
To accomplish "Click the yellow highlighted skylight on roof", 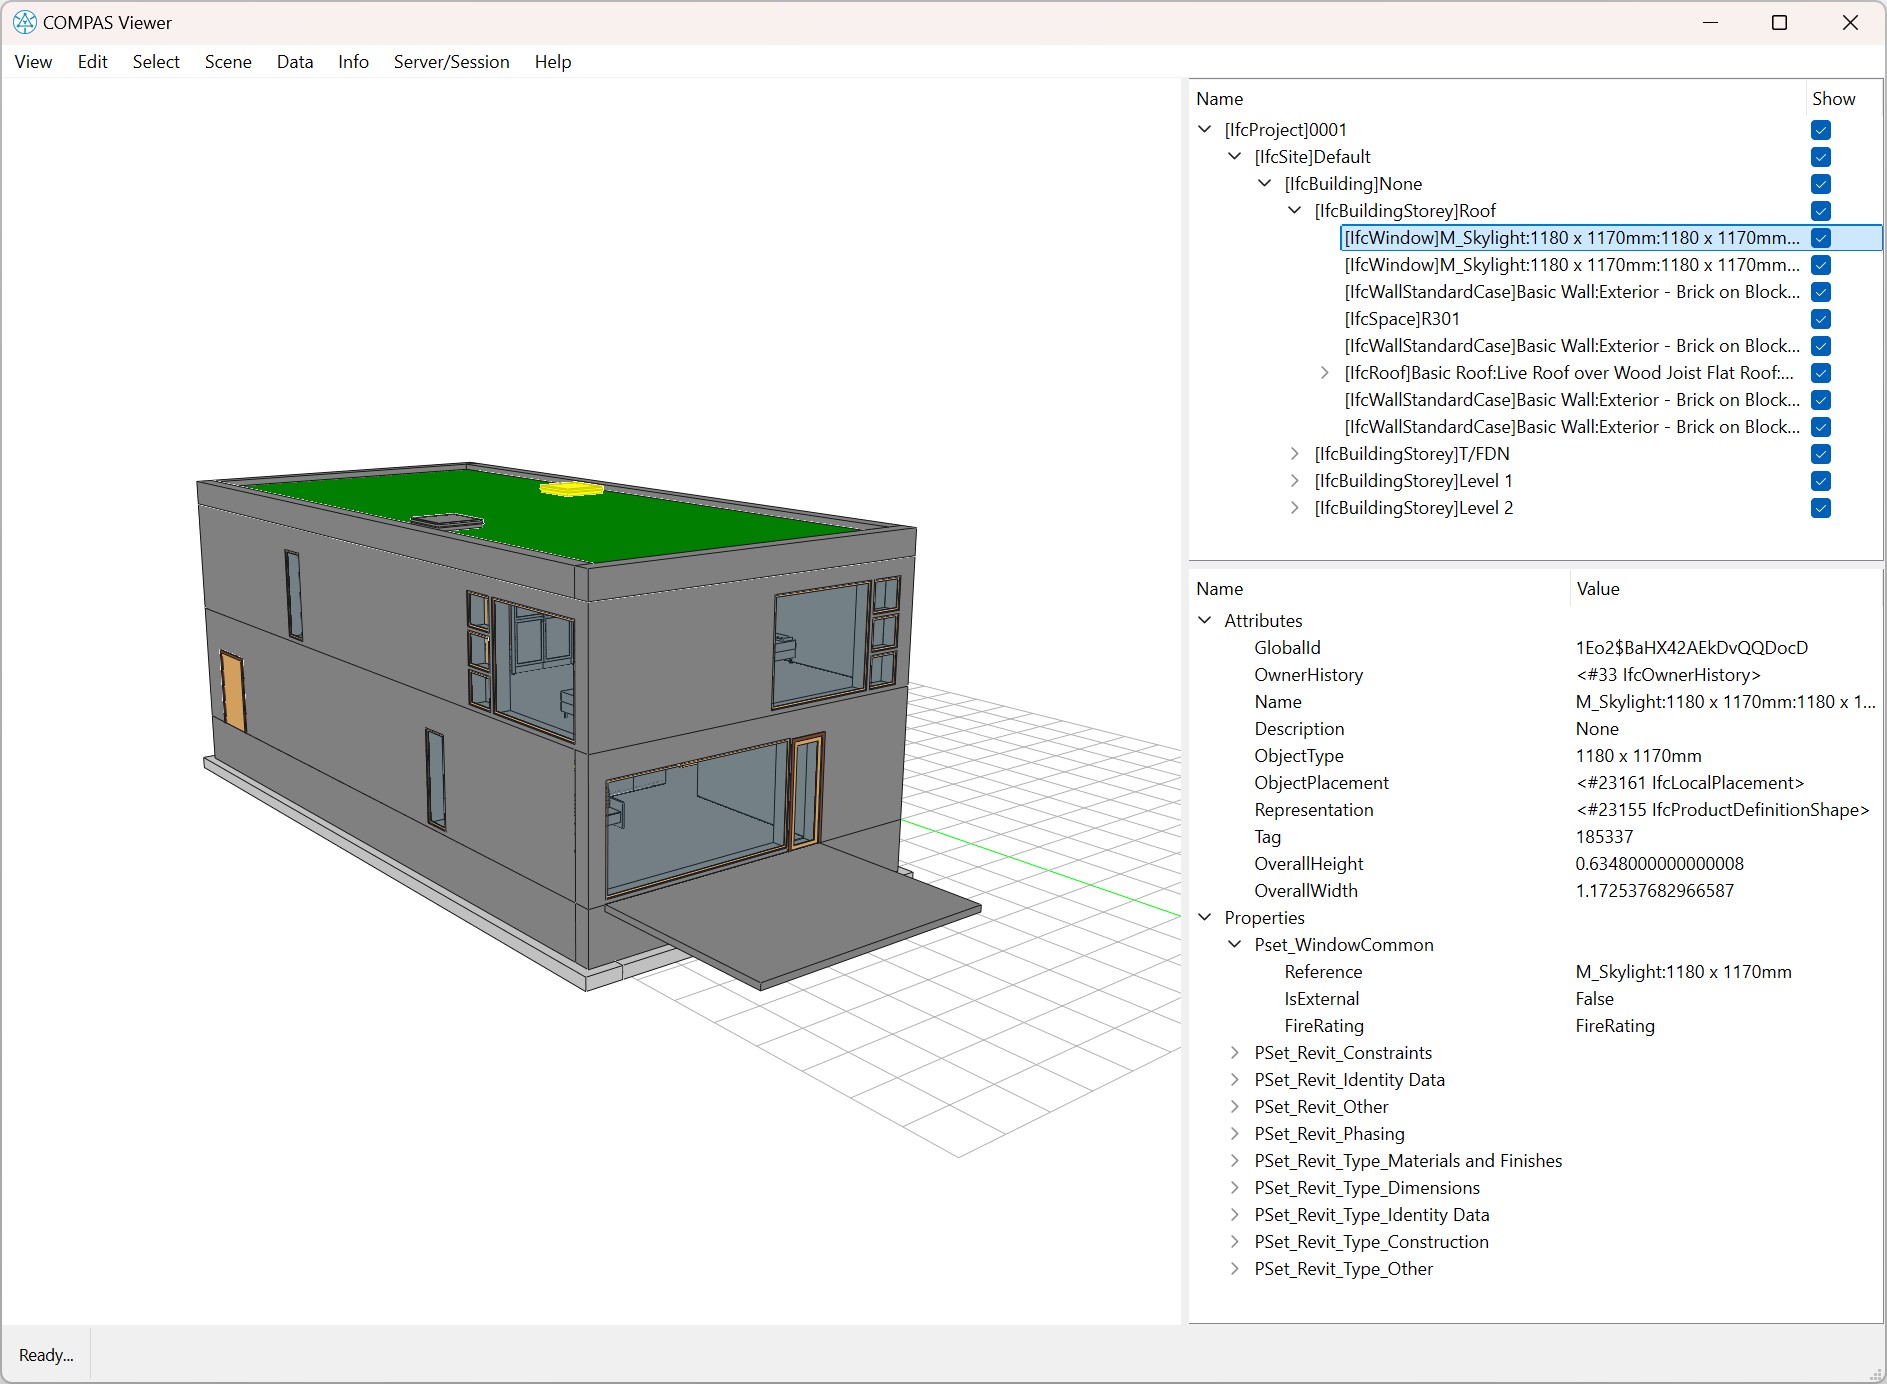I will 571,489.
